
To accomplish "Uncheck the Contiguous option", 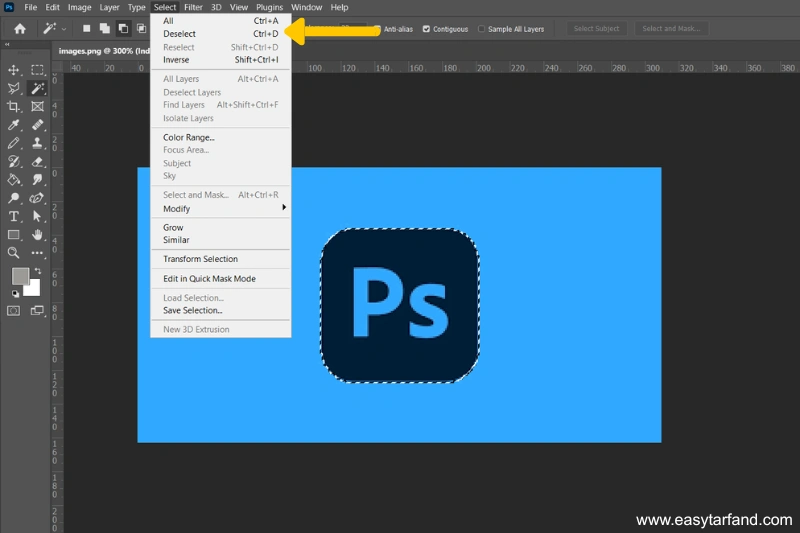I will (x=427, y=29).
